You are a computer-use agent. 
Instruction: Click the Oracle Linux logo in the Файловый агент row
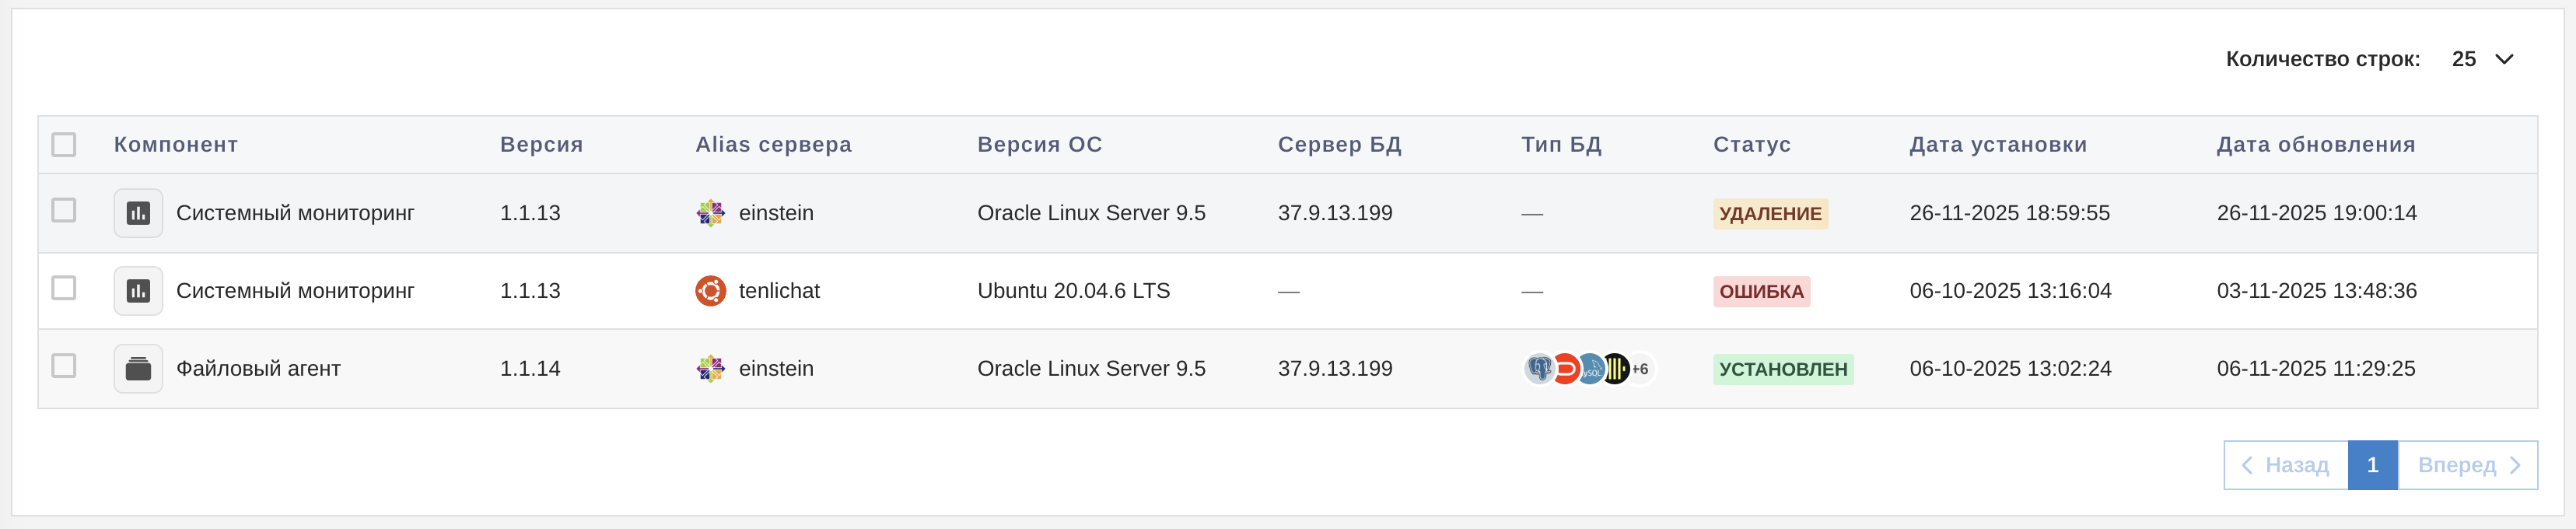(x=710, y=369)
